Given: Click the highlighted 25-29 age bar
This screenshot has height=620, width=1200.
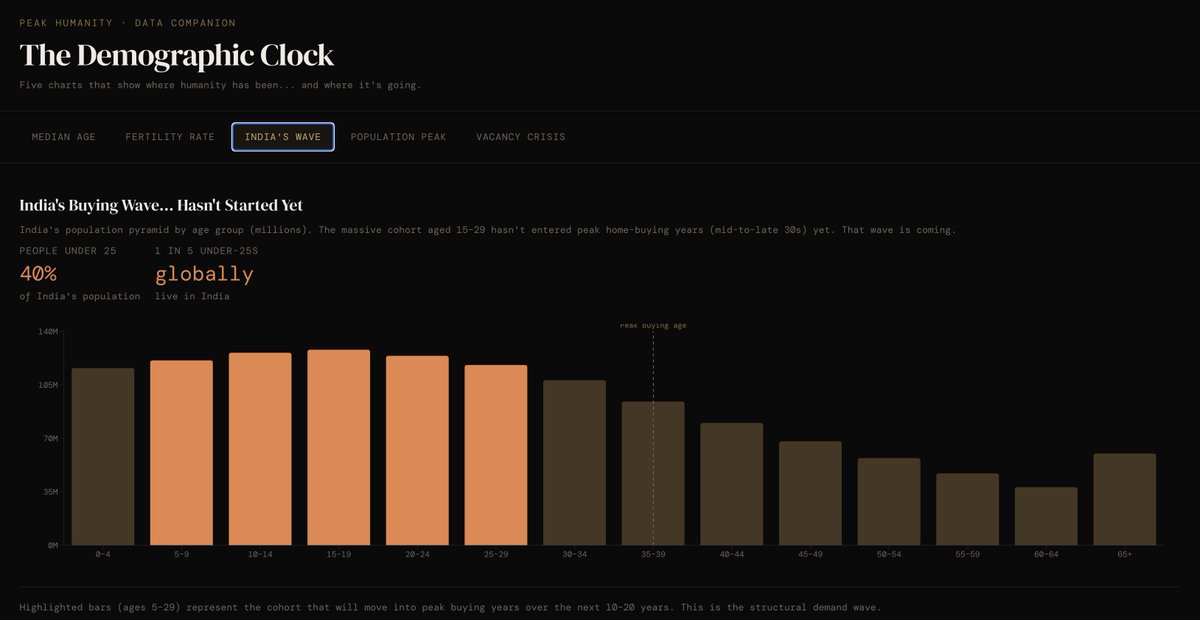Looking at the screenshot, I should pyautogui.click(x=496, y=455).
